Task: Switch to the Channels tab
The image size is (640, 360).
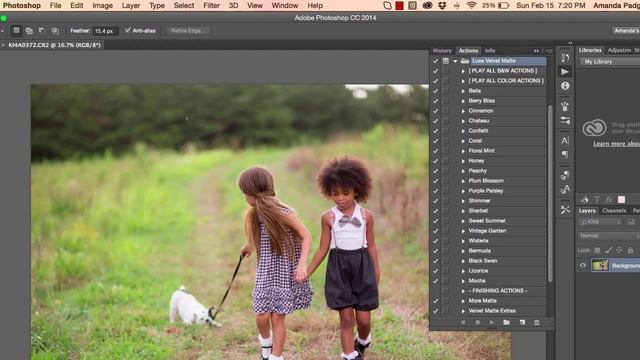Action: [x=614, y=211]
